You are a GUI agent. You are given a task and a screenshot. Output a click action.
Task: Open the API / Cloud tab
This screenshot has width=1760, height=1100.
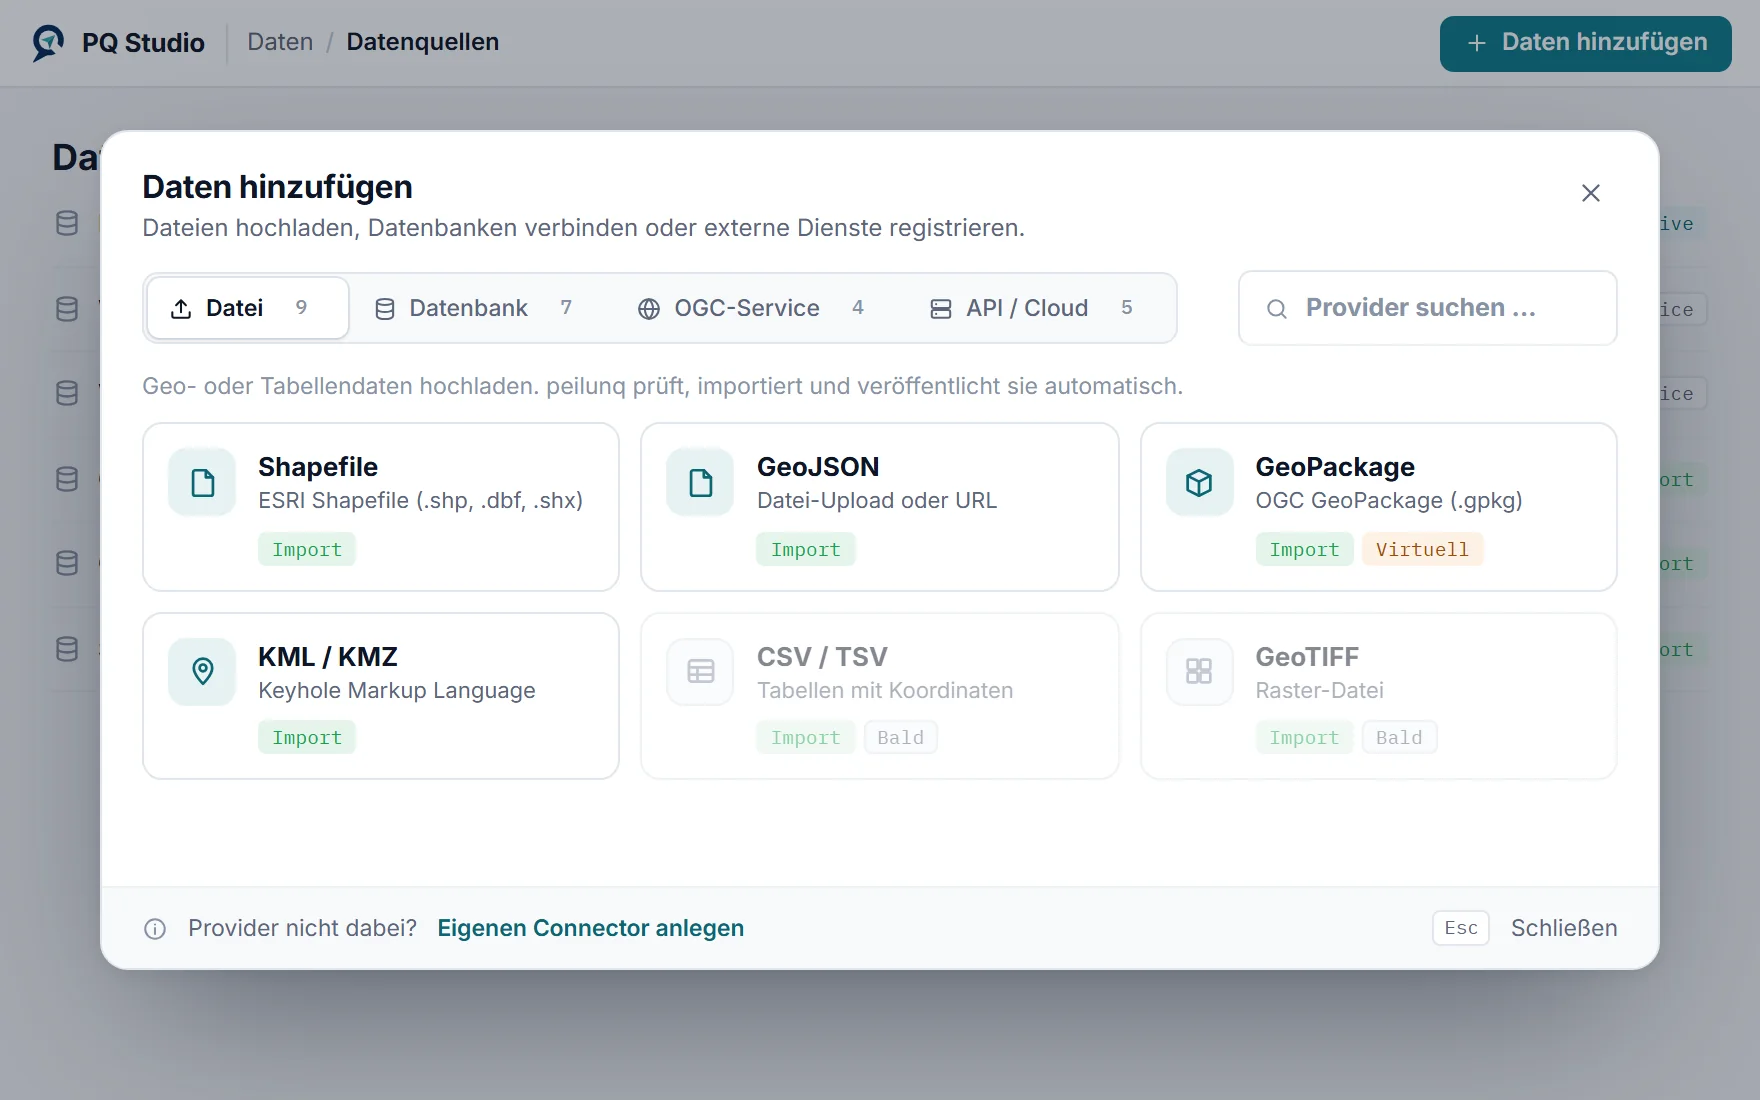(x=1031, y=308)
